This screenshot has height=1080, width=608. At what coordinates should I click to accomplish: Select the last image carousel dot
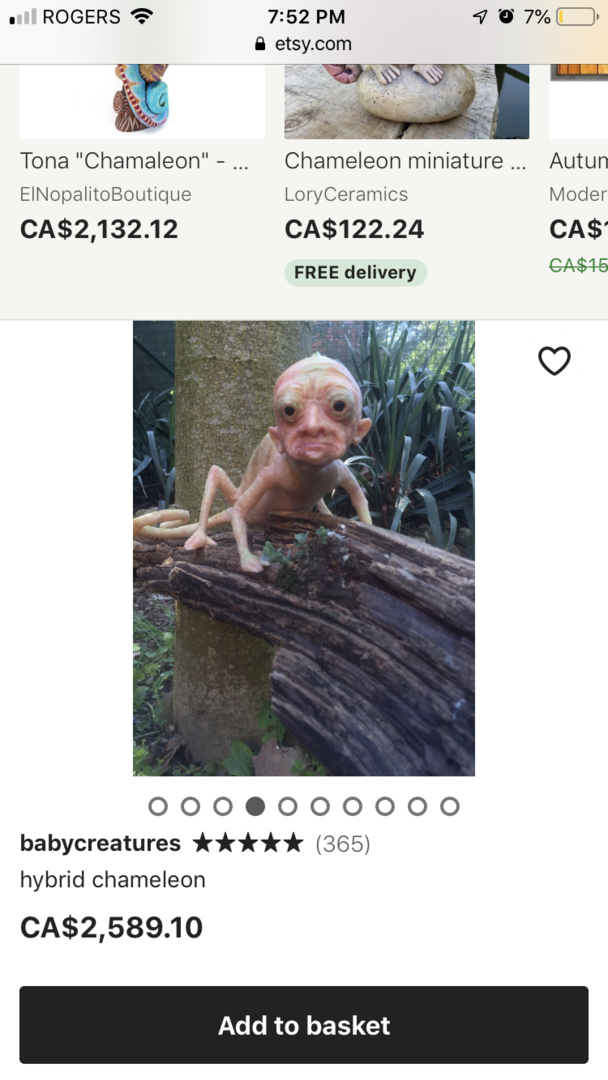point(450,806)
